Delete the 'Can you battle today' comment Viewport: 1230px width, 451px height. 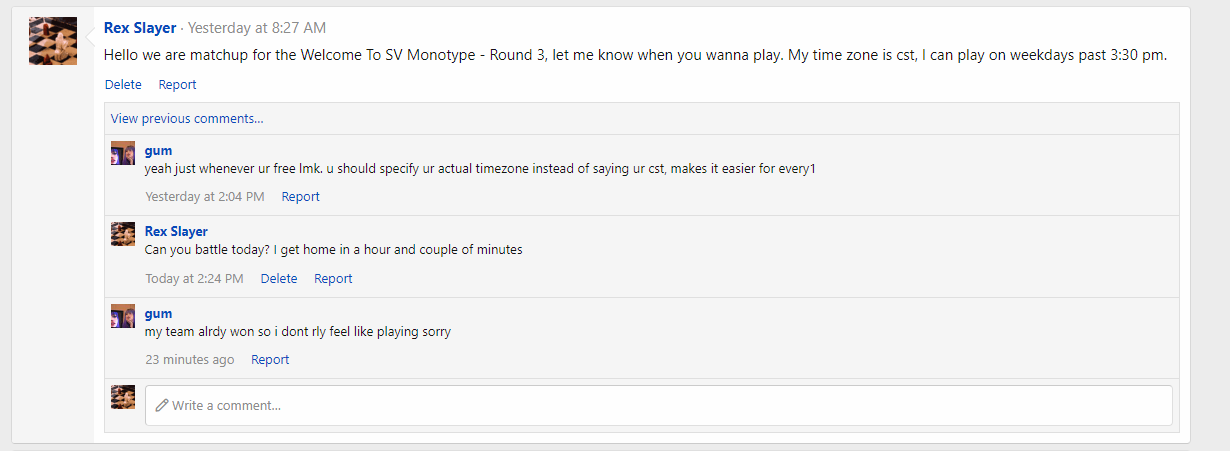279,279
